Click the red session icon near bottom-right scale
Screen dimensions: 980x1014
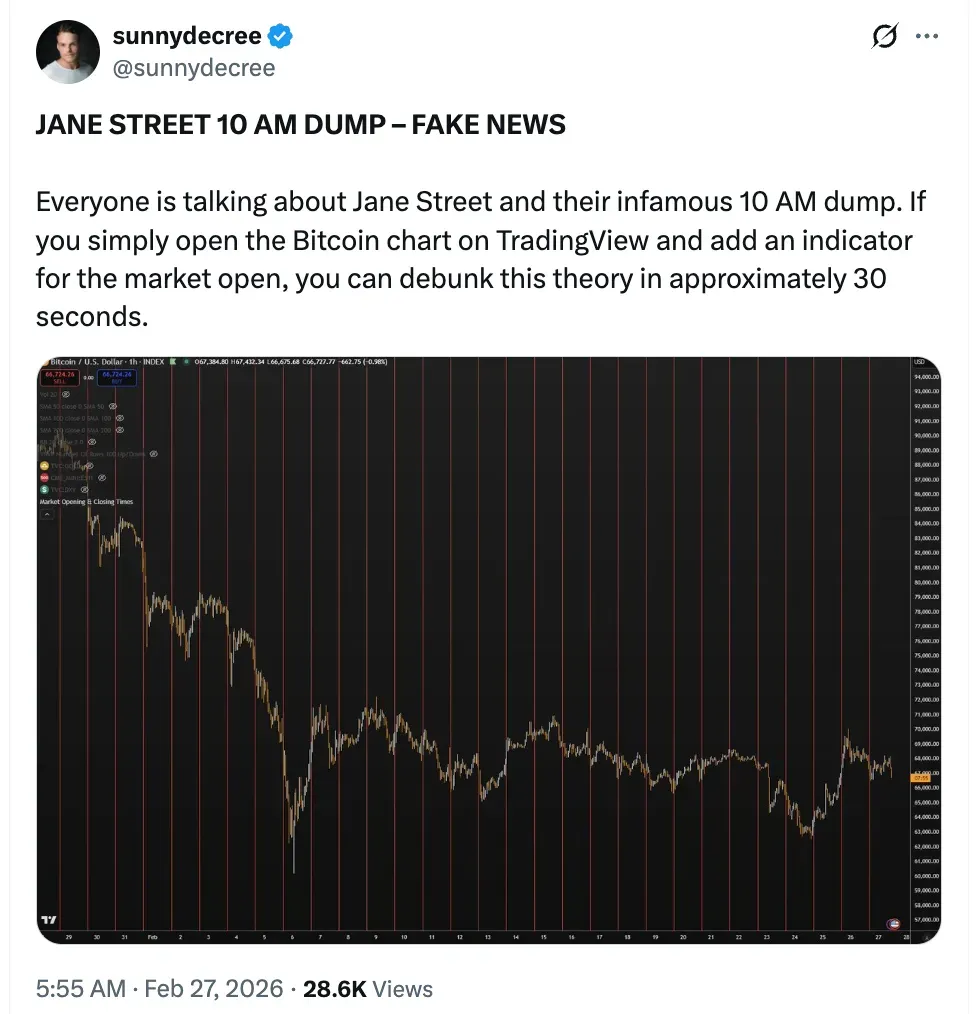coord(895,924)
